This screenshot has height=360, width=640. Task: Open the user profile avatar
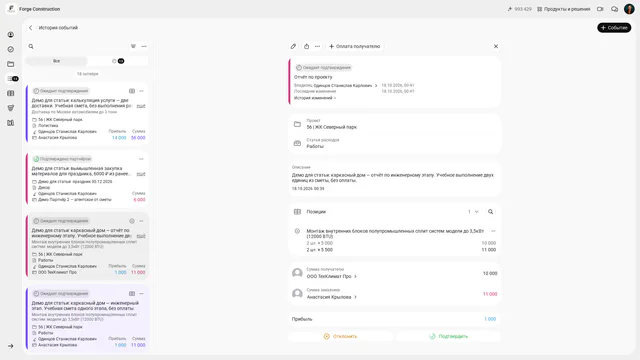pos(629,9)
